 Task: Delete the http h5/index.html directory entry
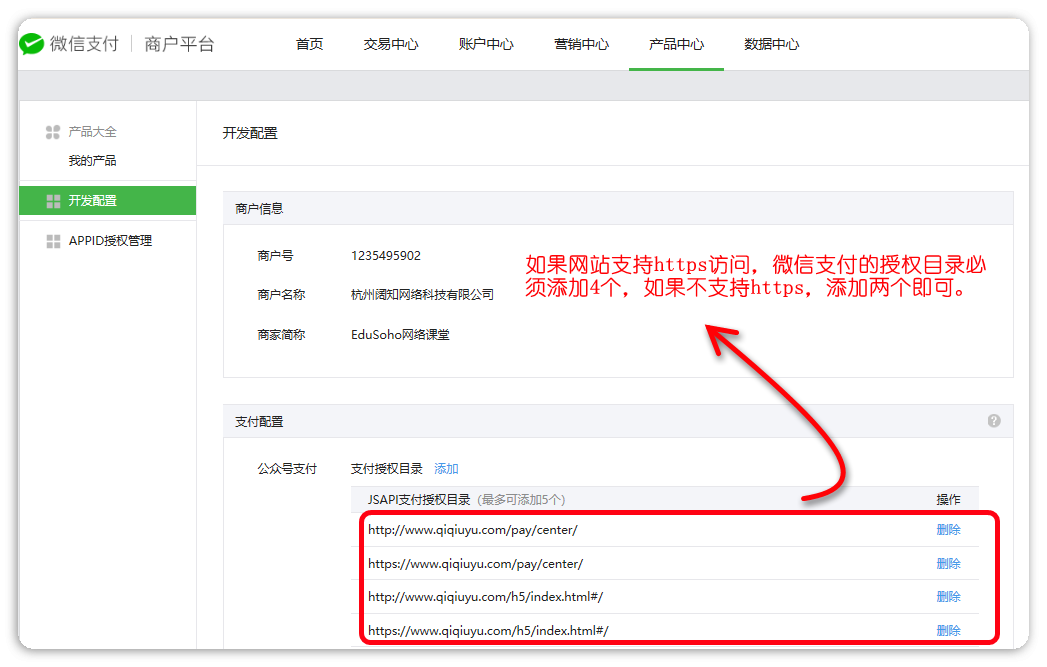948,597
